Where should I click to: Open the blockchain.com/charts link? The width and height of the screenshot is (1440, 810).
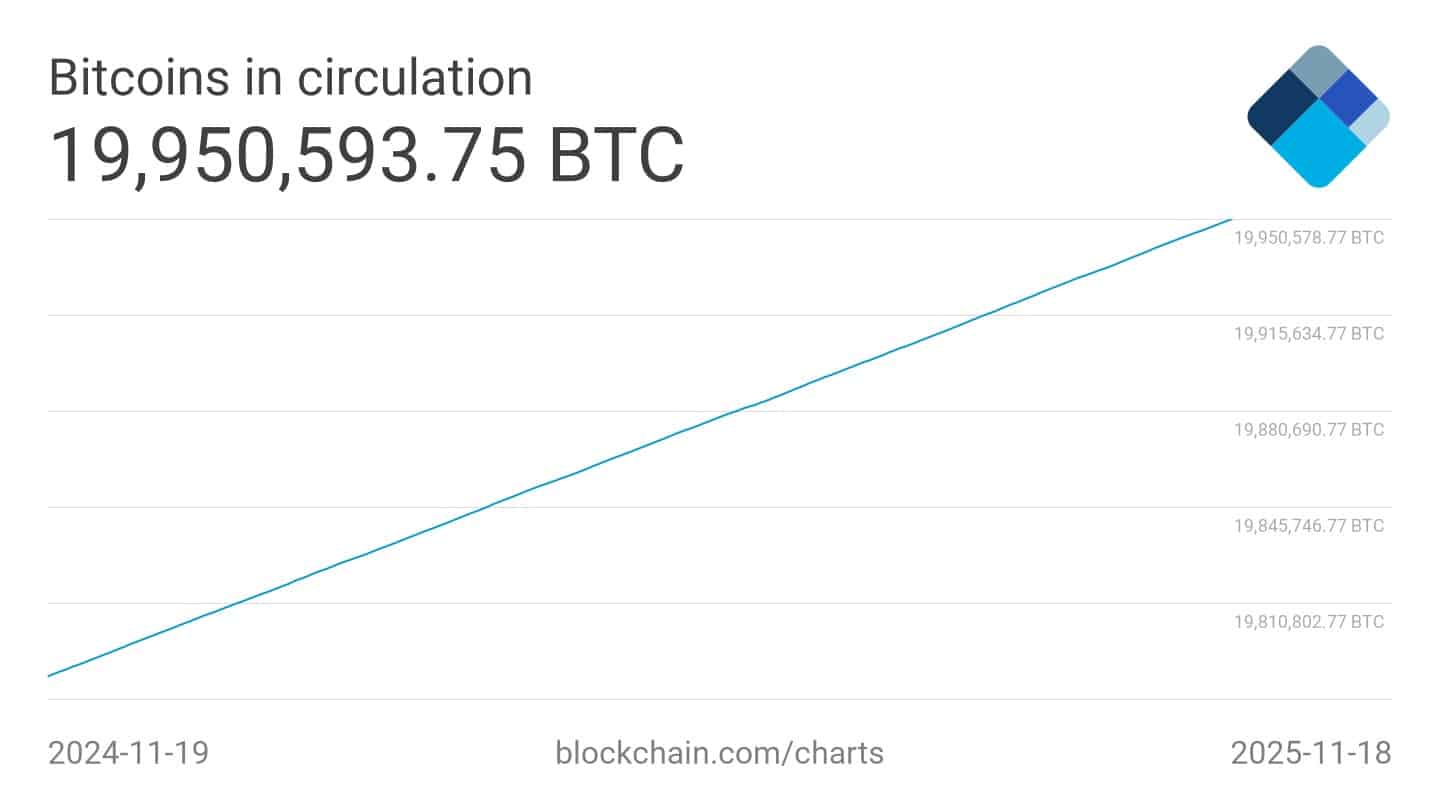click(719, 752)
